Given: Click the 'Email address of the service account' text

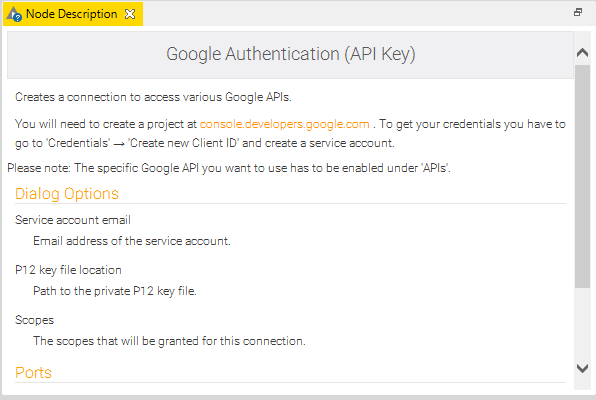Looking at the screenshot, I should tap(132, 241).
